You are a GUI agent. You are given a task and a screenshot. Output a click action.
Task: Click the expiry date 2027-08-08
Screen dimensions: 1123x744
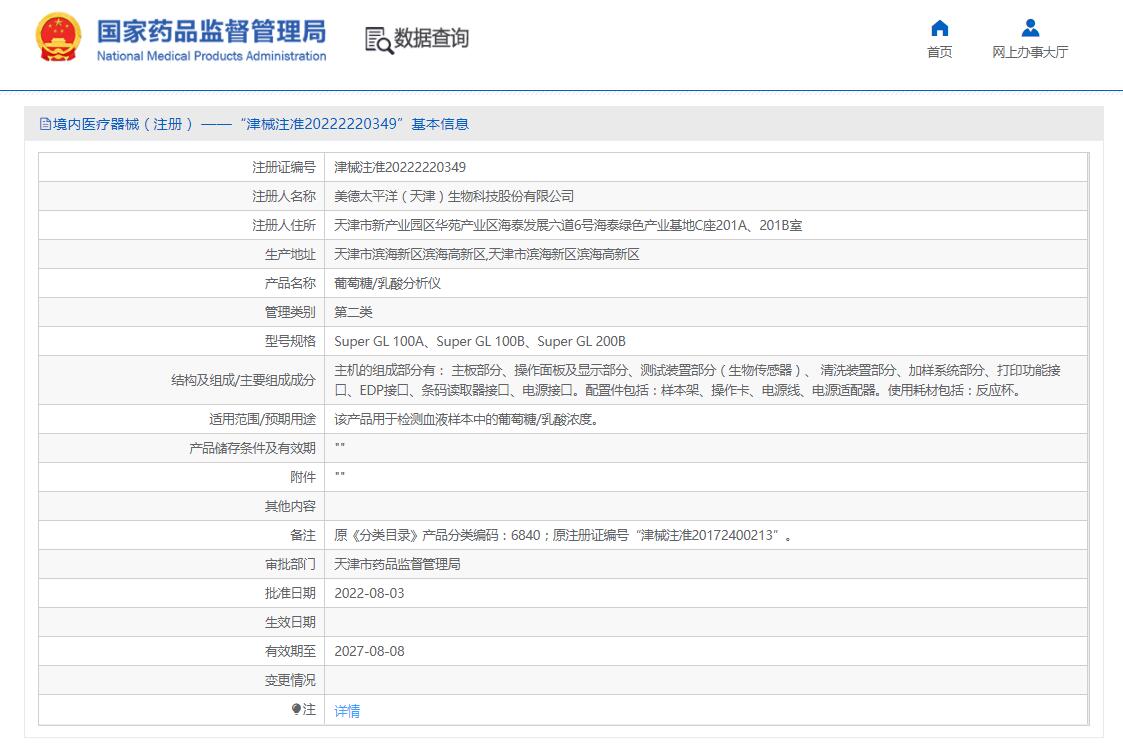[x=369, y=651]
